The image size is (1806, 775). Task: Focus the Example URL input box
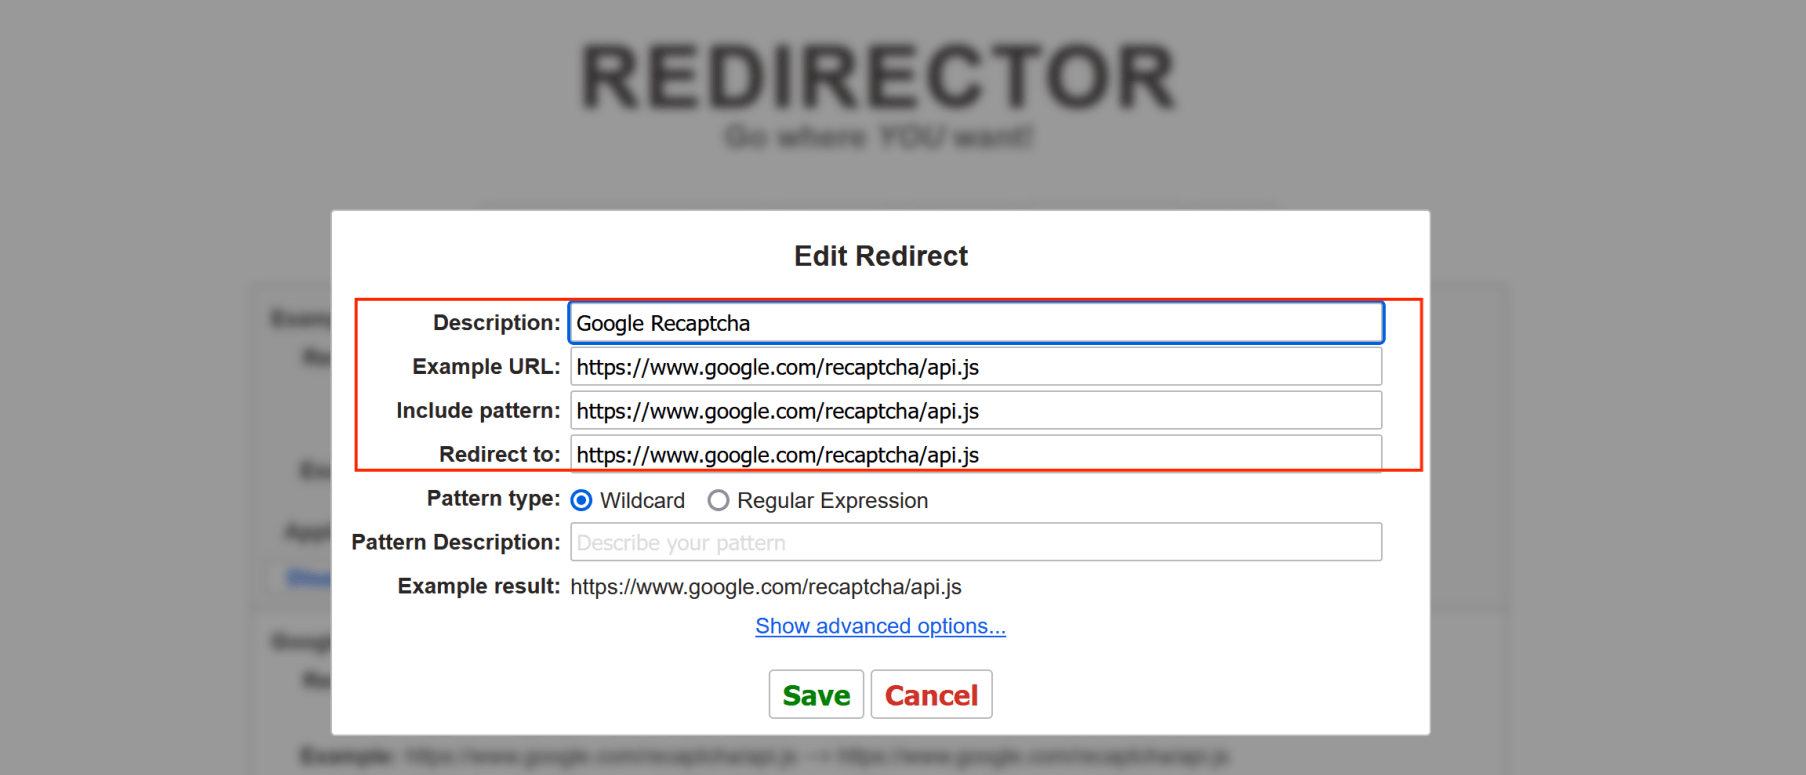(x=975, y=367)
